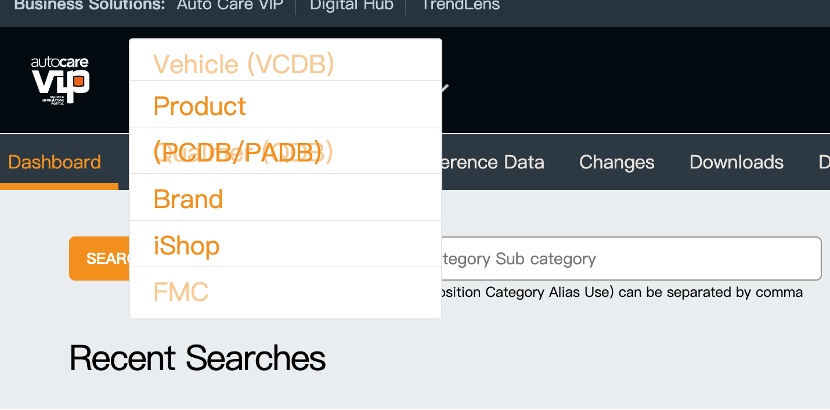Open the Downloads tab
This screenshot has height=410, width=830.
736,162
